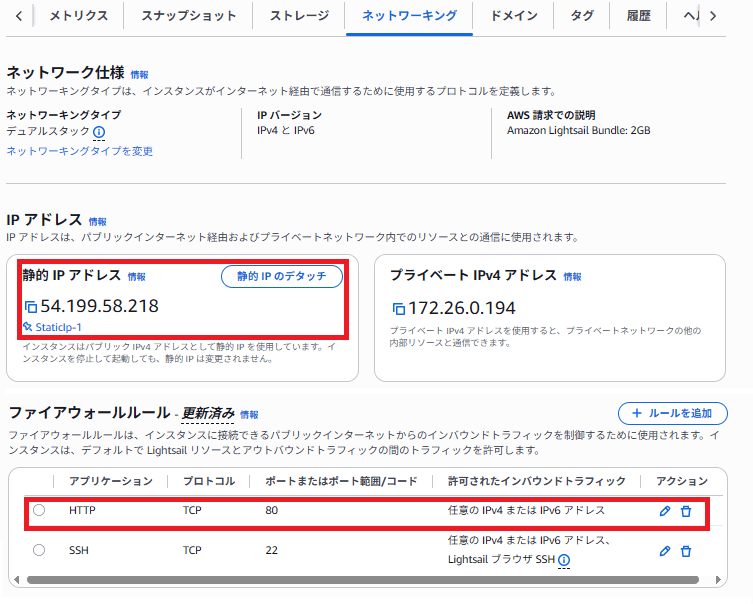
Task: Go to the ドメイン tab
Action: 513,16
